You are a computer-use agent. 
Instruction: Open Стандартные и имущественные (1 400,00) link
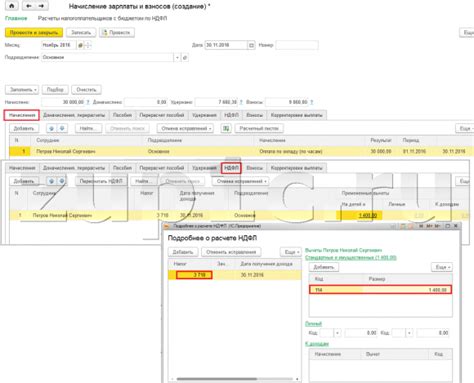pos(351,258)
